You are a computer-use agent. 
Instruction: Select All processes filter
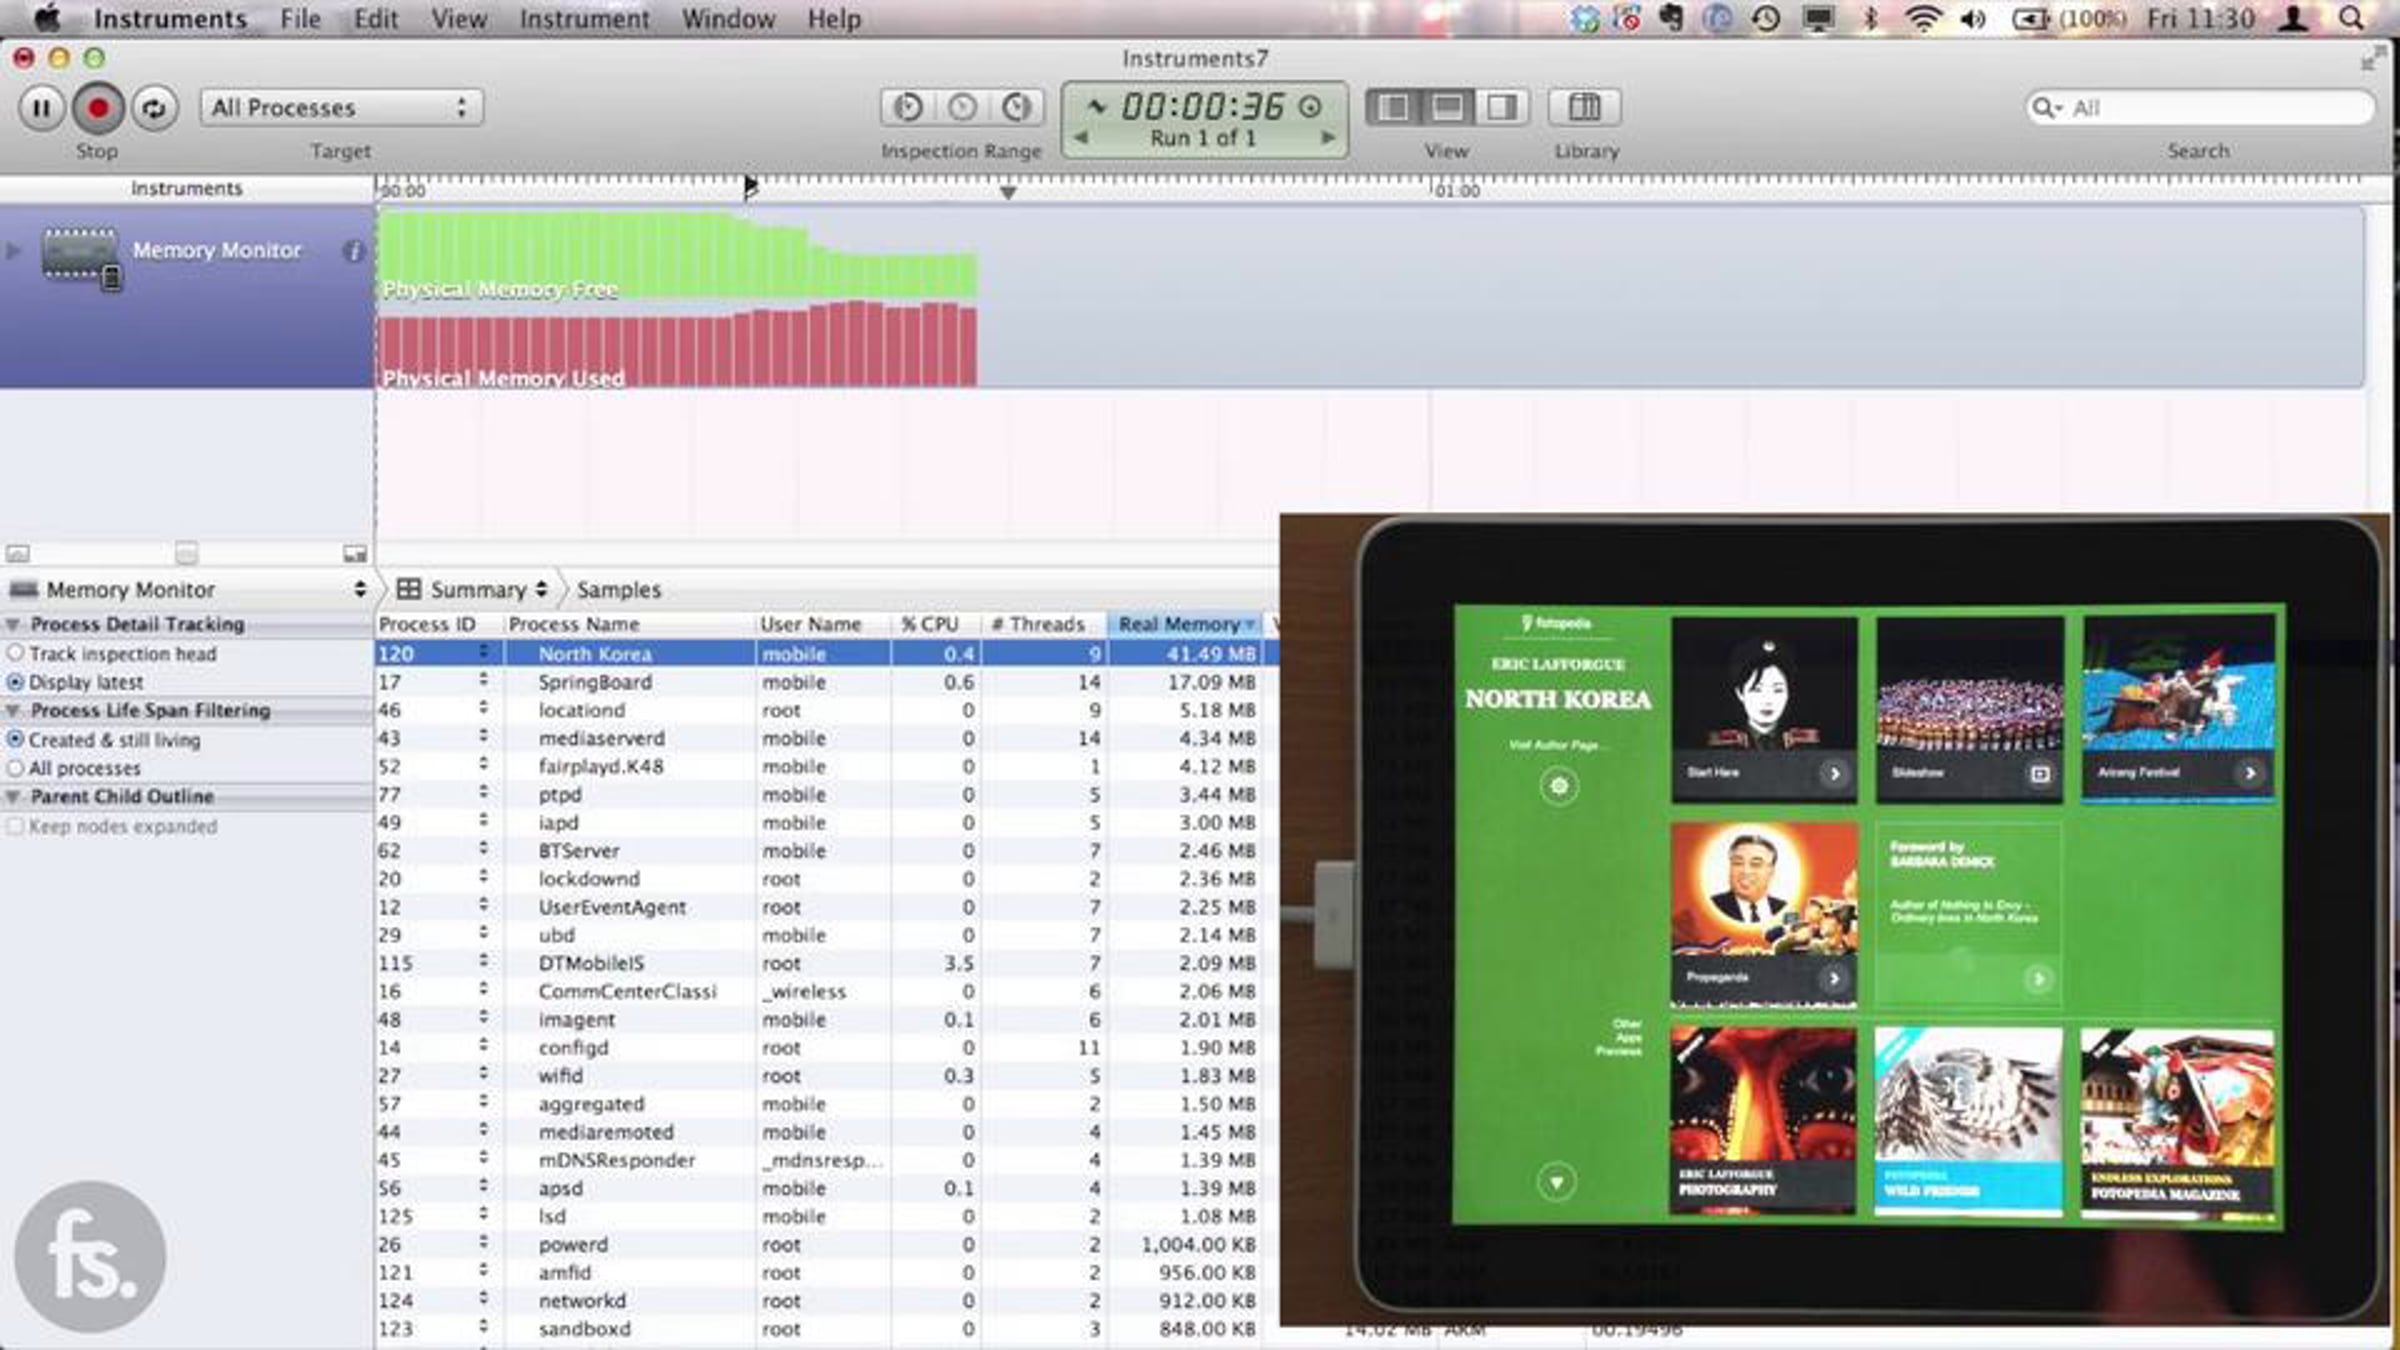point(16,768)
